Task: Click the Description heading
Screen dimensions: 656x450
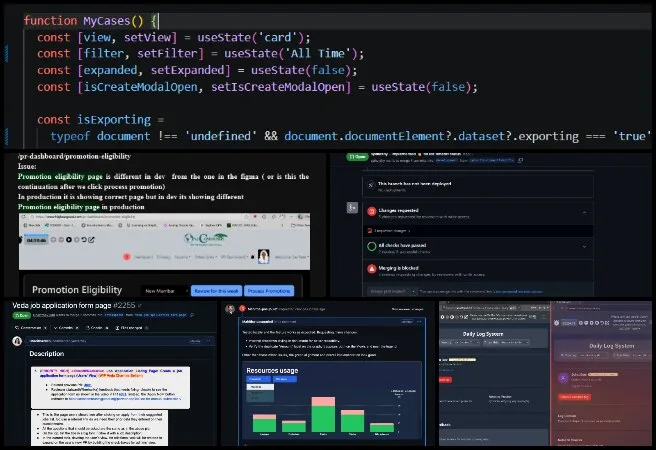Action: click(x=46, y=354)
